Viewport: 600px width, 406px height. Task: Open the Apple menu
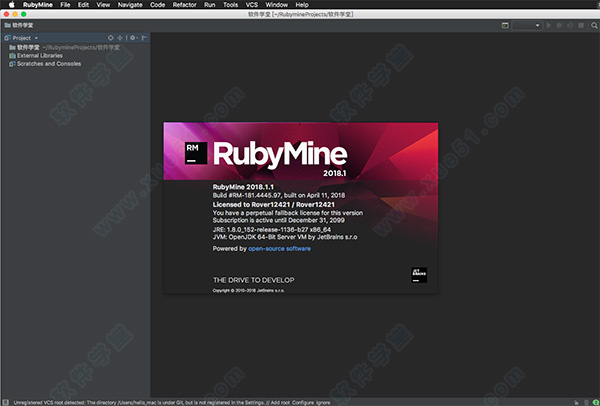(11, 5)
